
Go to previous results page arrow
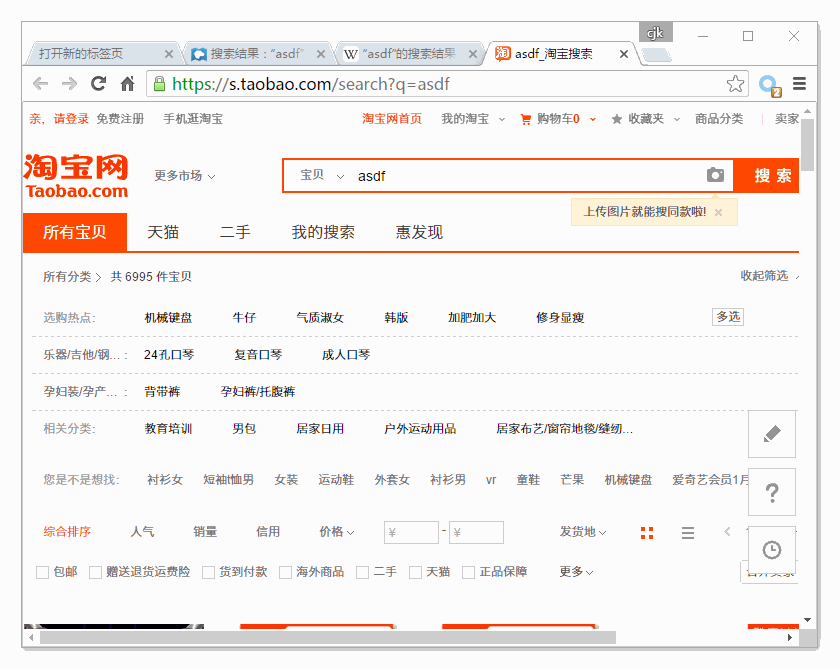[727, 532]
